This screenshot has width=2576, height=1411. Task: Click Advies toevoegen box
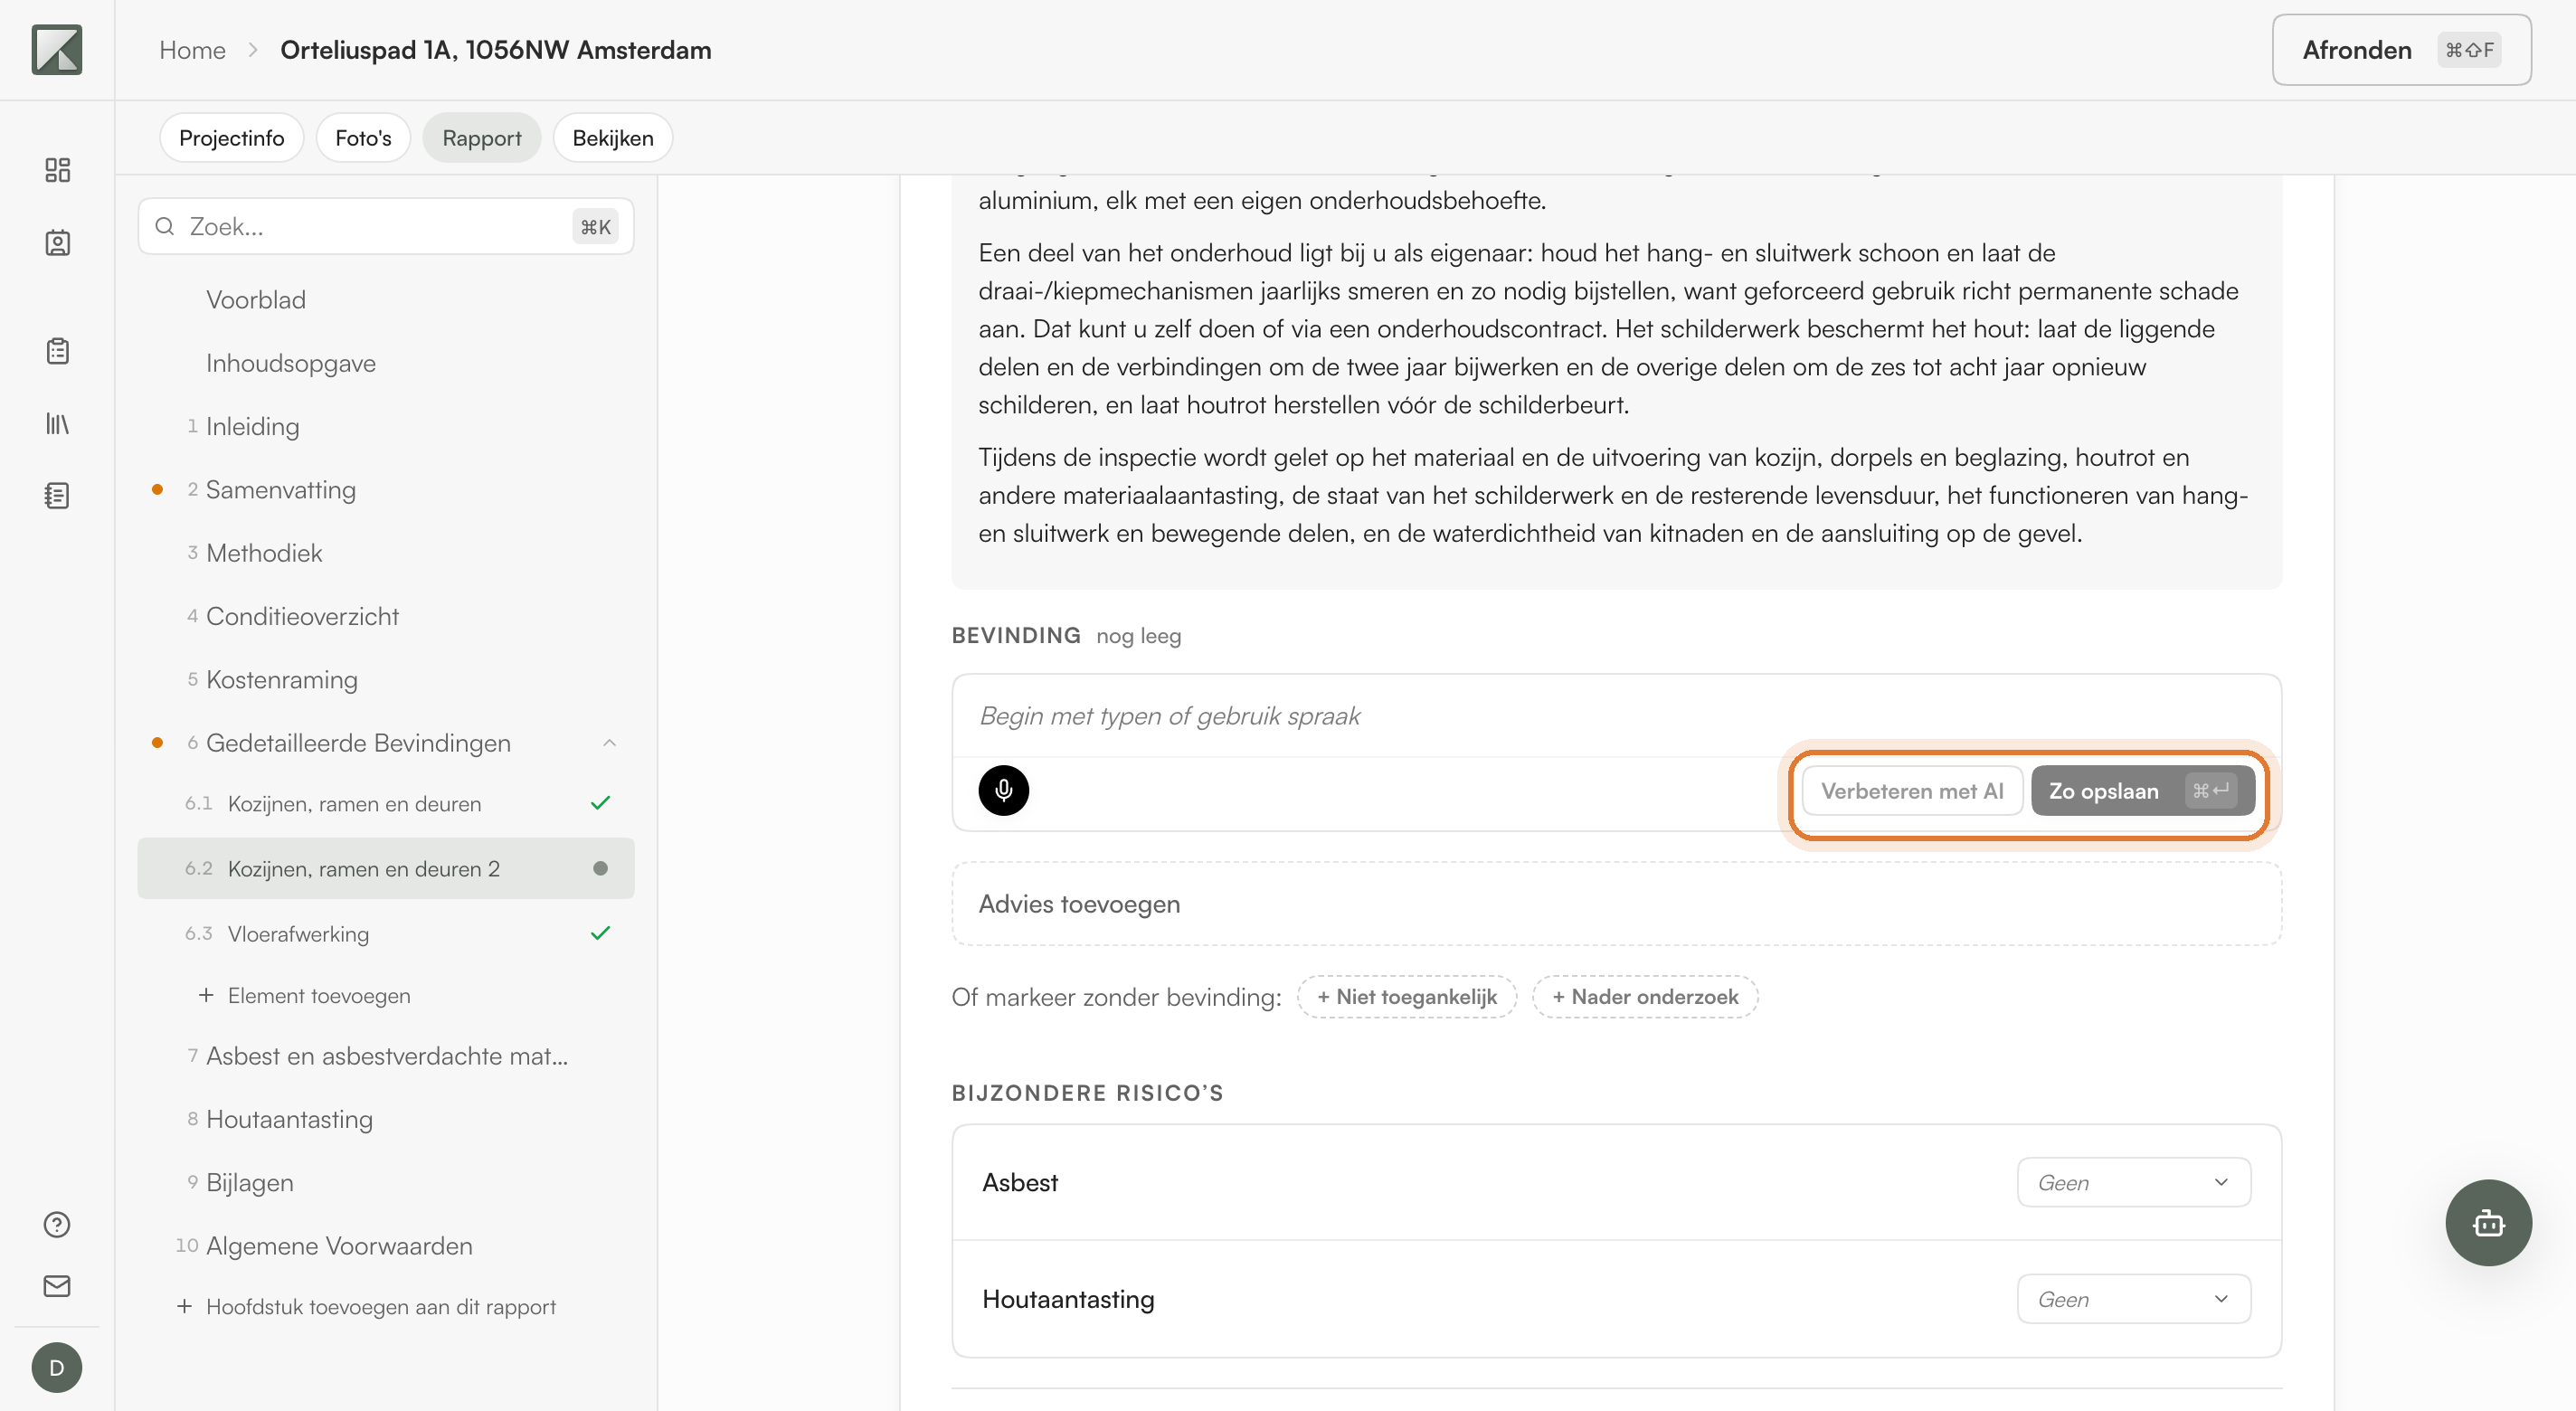pyautogui.click(x=1616, y=904)
